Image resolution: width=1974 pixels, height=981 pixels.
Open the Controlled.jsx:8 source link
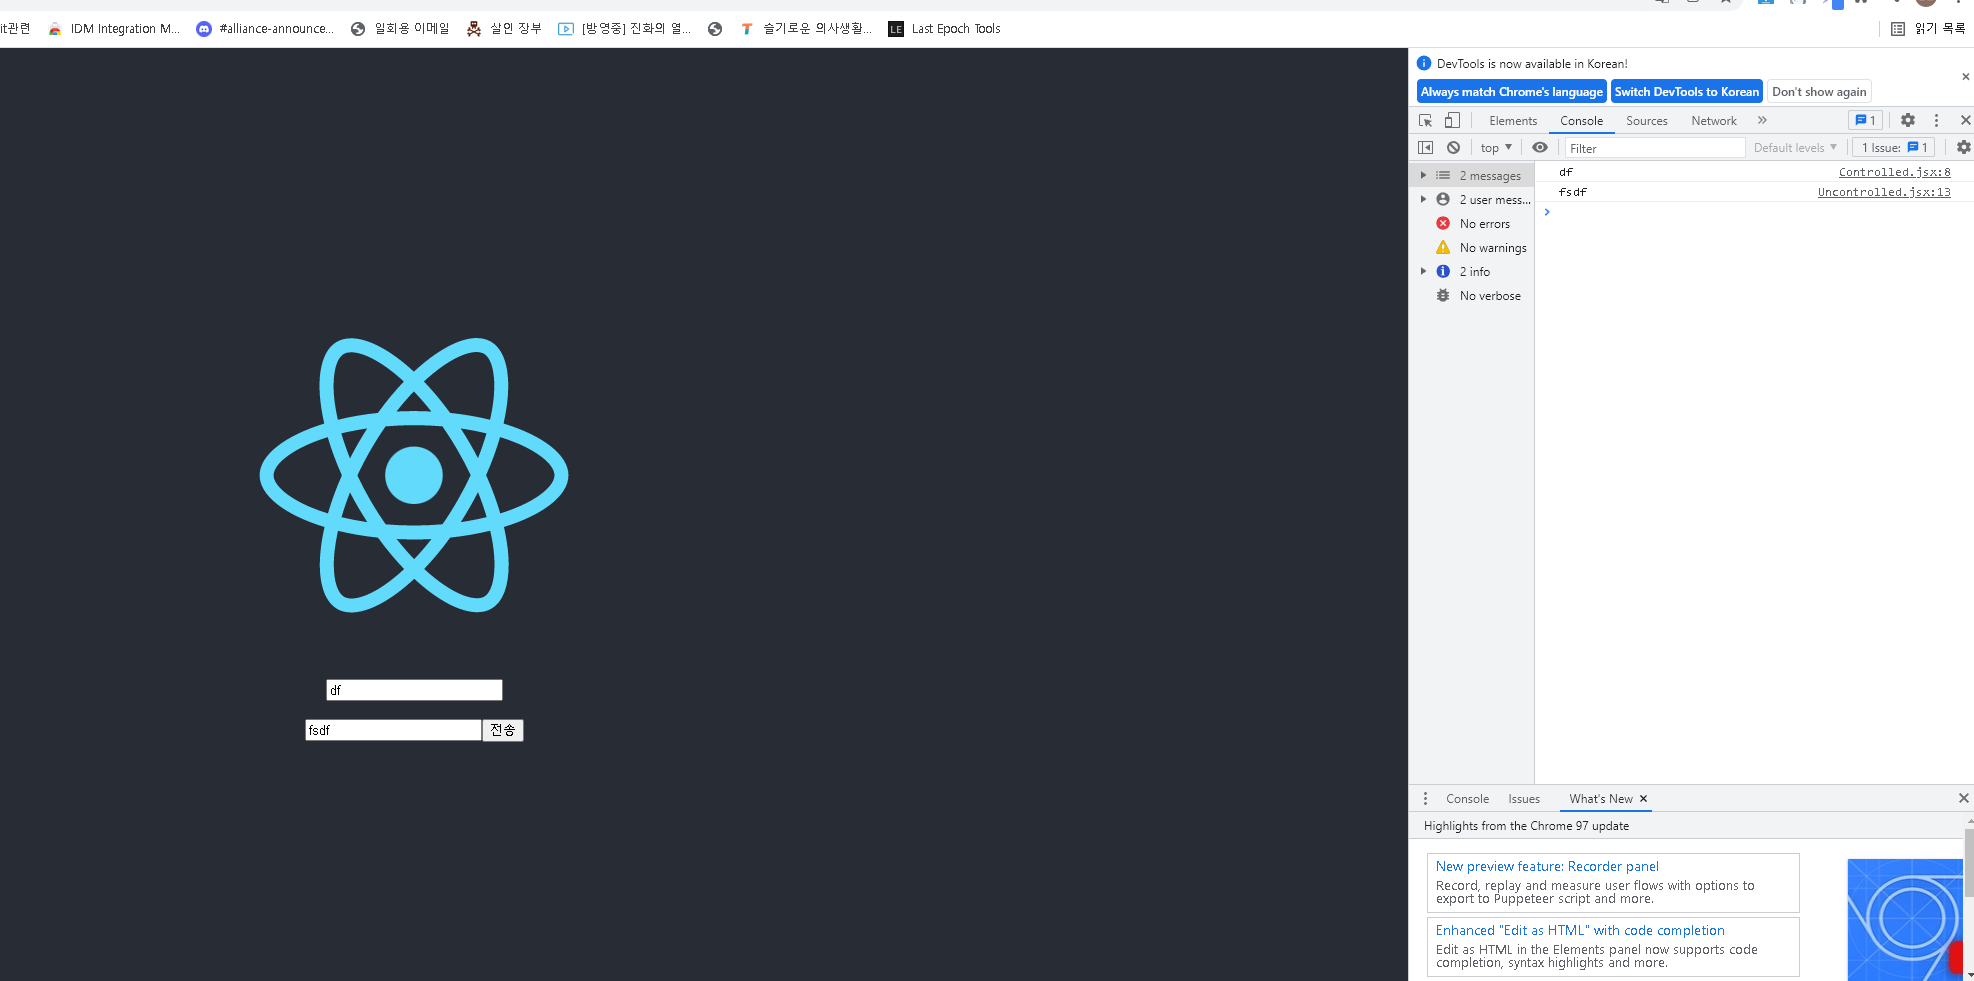point(1894,172)
